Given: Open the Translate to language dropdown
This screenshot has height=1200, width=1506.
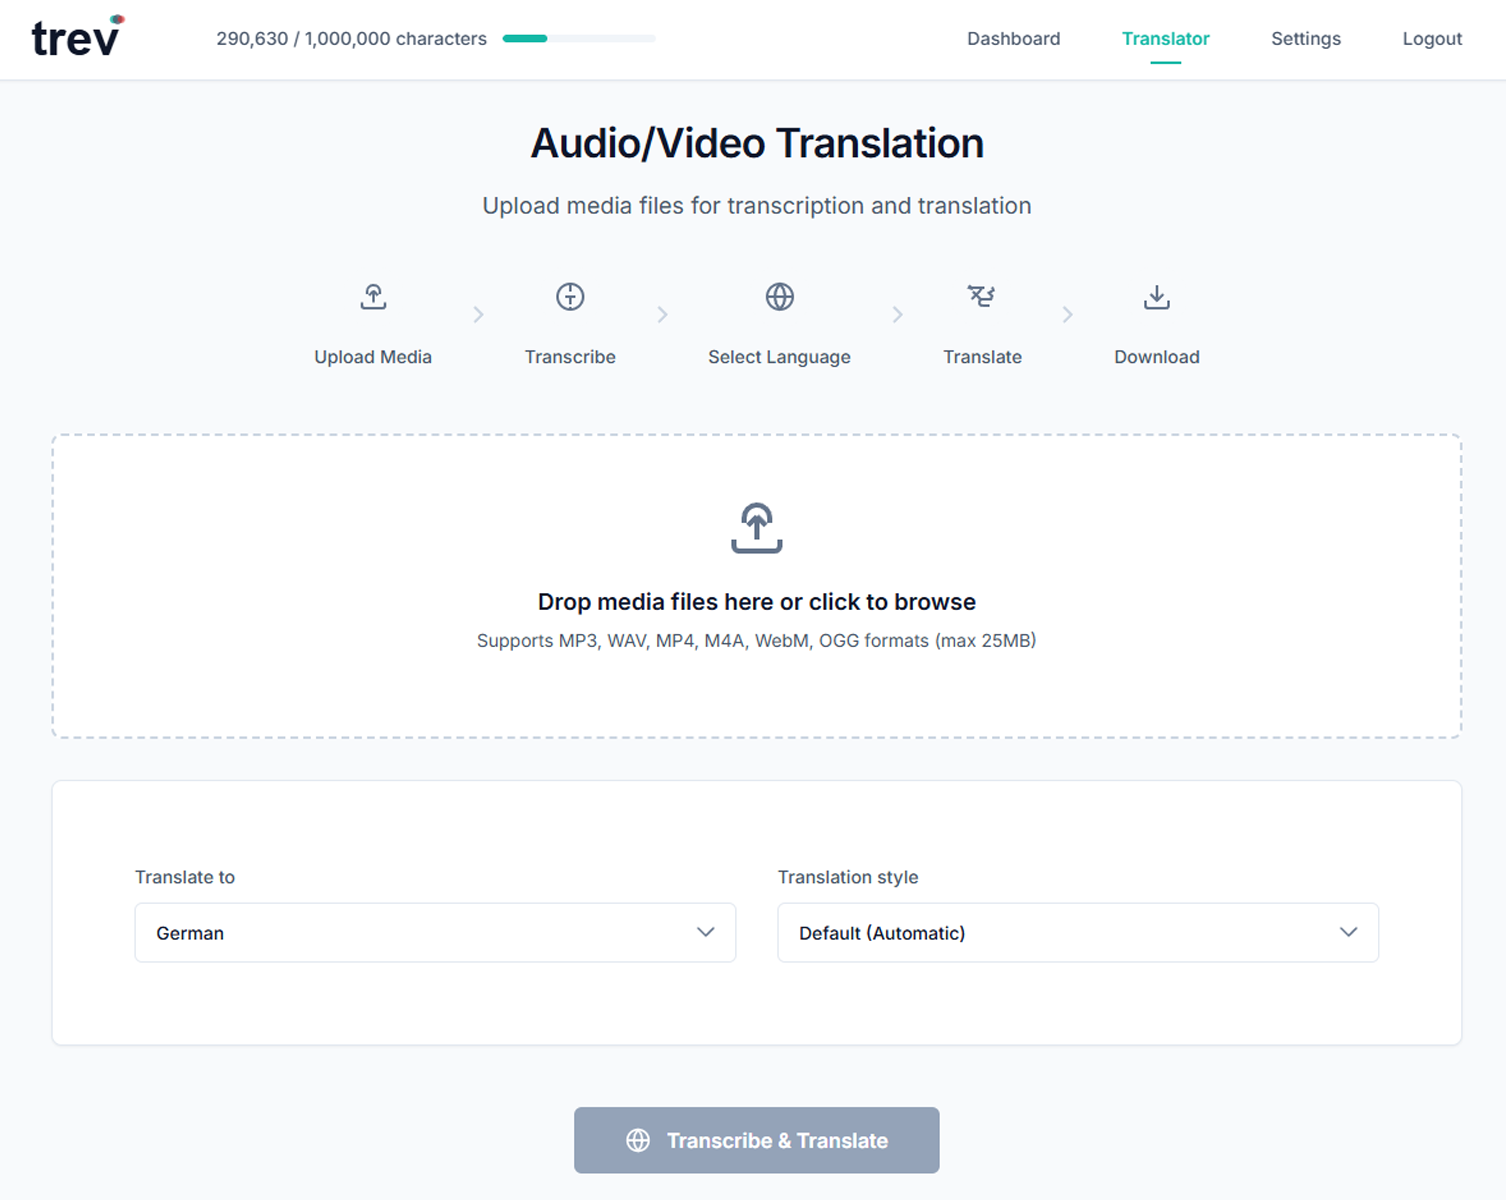Looking at the screenshot, I should click(435, 933).
